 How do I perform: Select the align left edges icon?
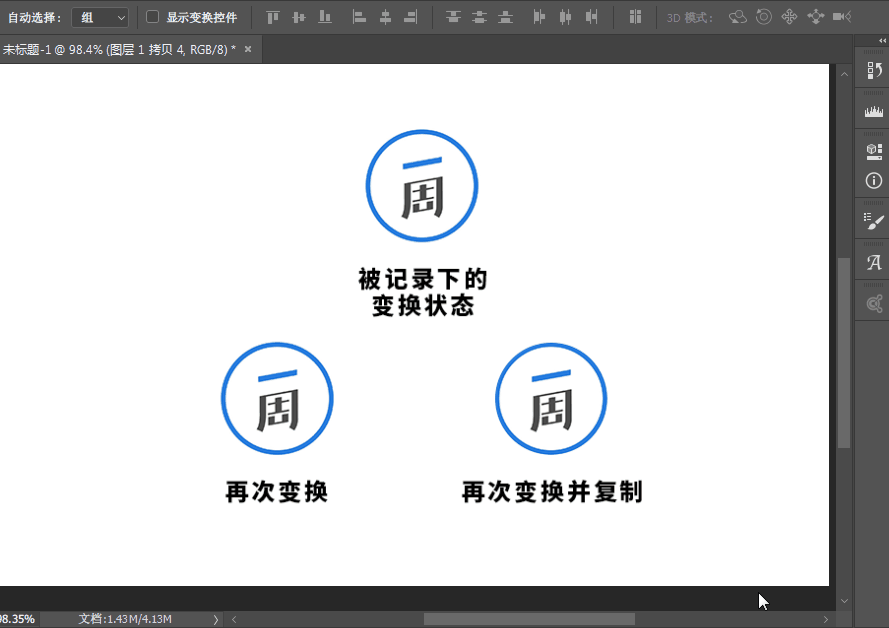tap(357, 17)
